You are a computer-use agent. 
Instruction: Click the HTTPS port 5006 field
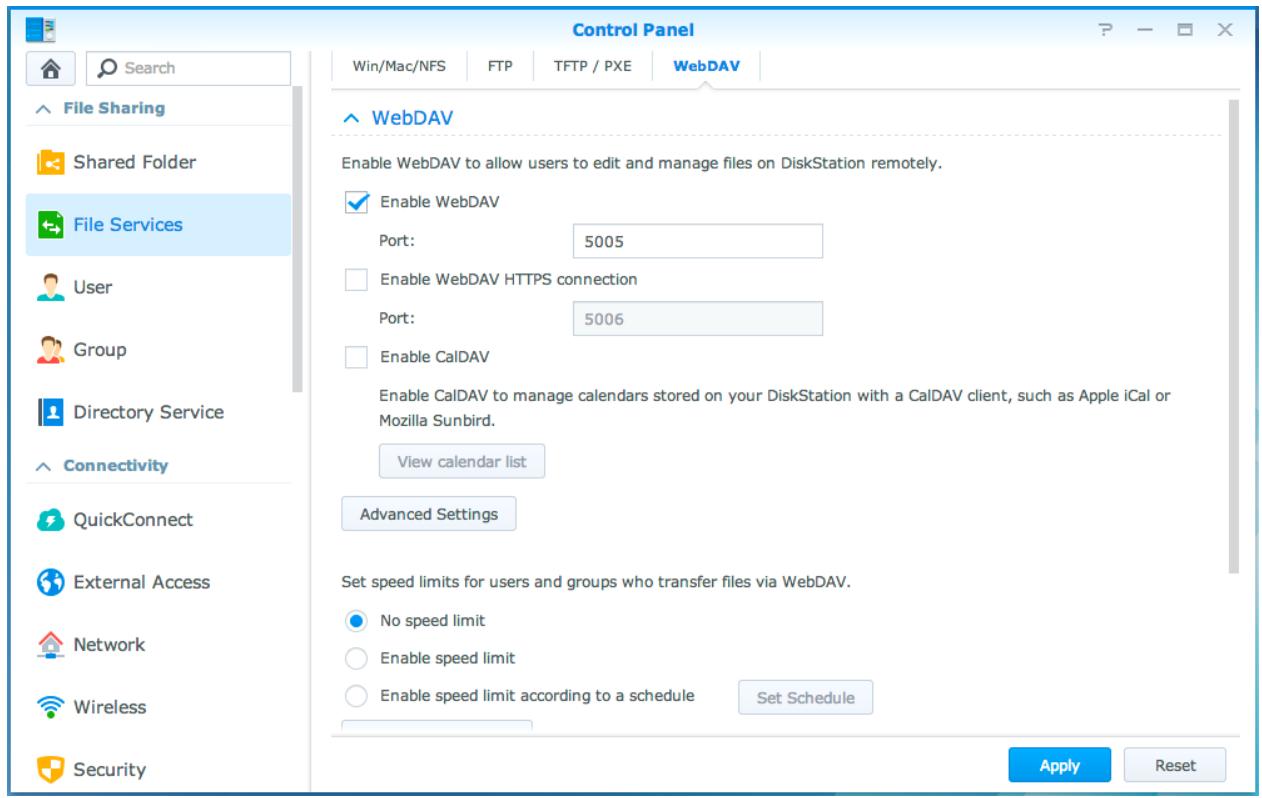(697, 319)
